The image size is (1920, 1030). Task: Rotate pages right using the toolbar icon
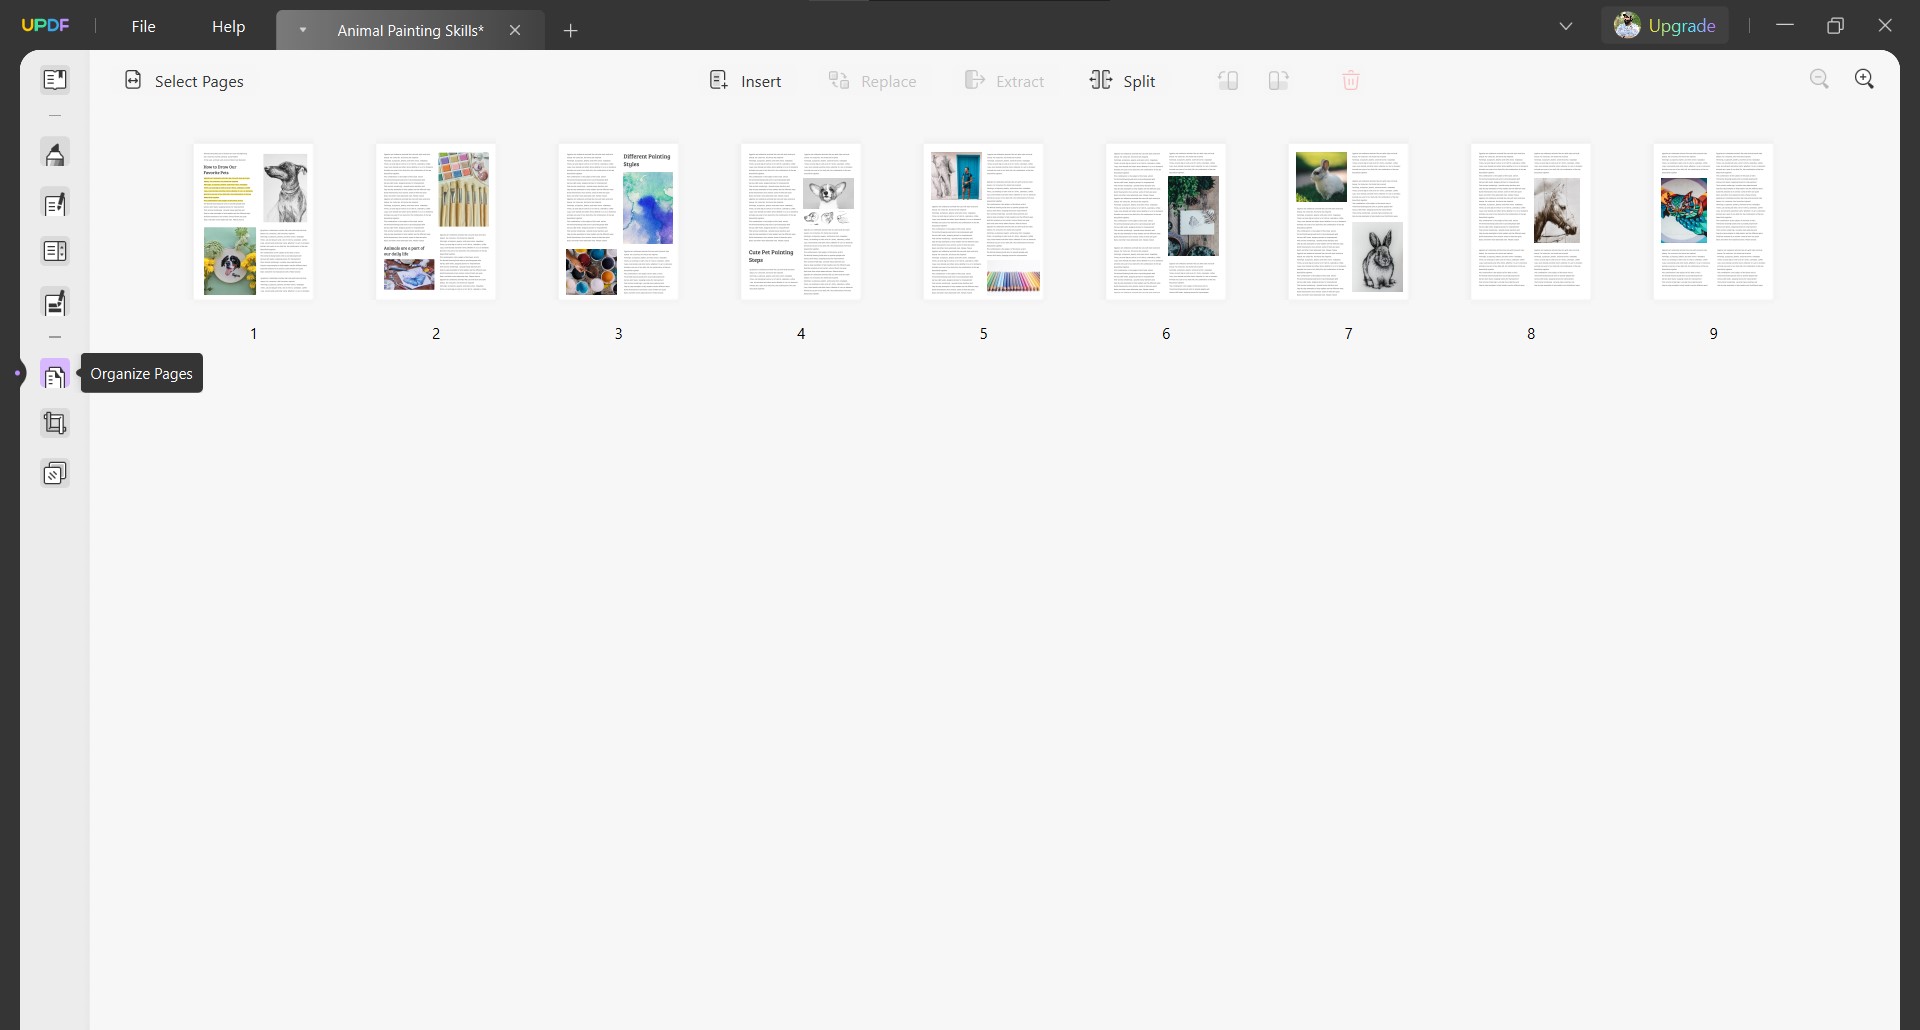coord(1278,80)
